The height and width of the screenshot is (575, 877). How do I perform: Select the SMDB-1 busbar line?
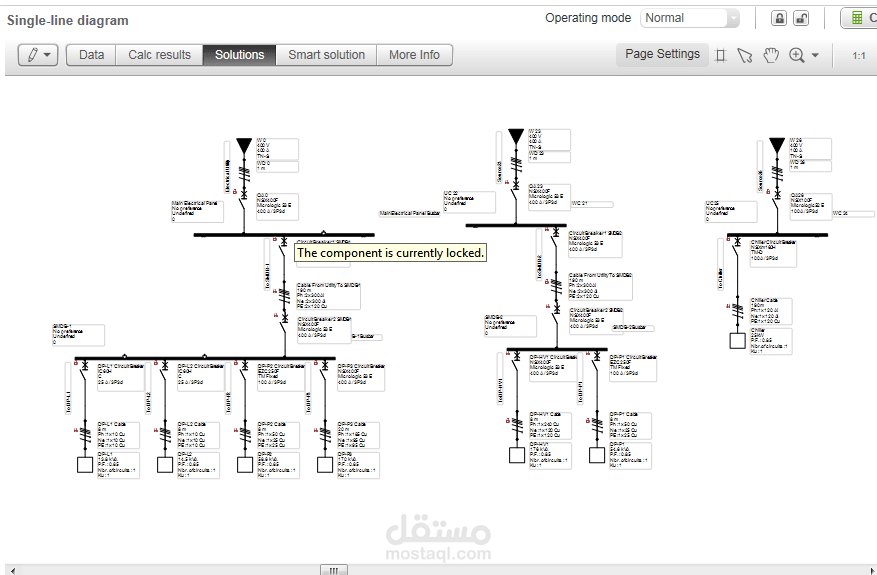pos(205,358)
